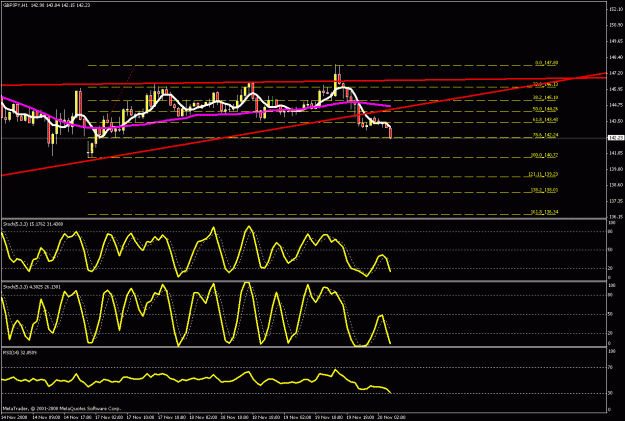The width and height of the screenshot is (625, 421).
Task: Select the 161.8 Fibonacci extension label
Action: tap(544, 212)
